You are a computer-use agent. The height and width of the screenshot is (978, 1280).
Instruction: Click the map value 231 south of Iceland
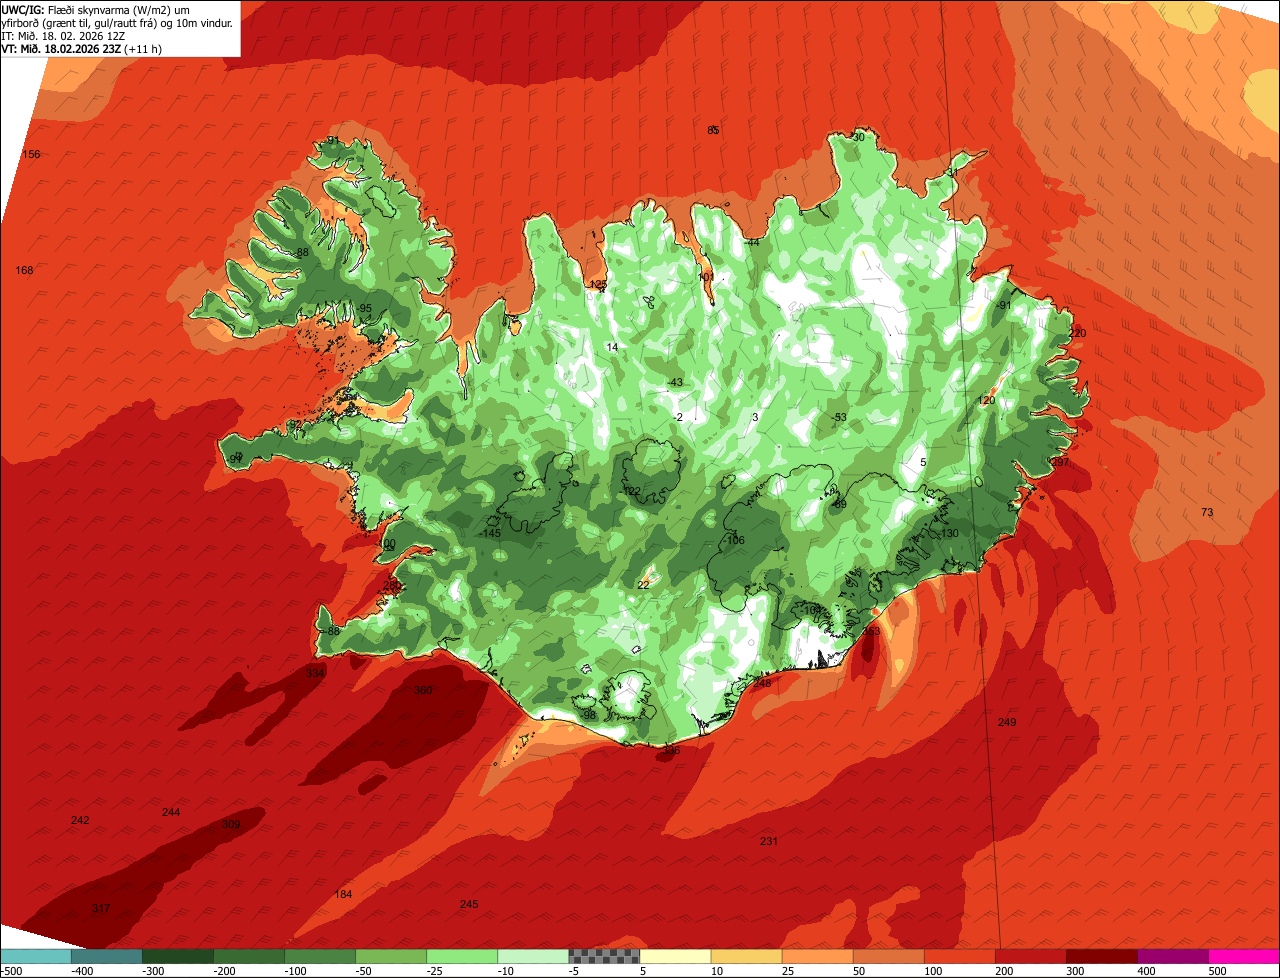click(x=769, y=841)
